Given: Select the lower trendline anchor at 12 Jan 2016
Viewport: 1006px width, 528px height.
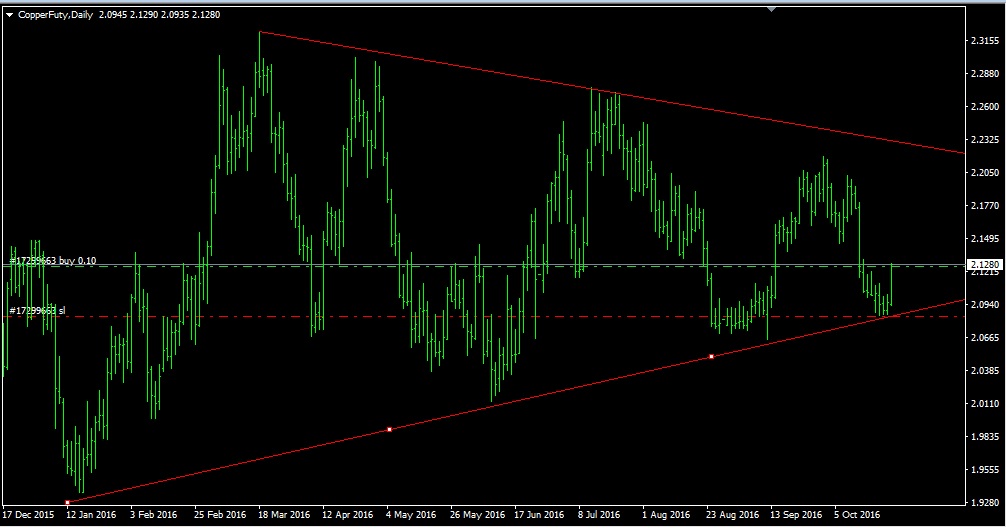Looking at the screenshot, I should point(67,502).
